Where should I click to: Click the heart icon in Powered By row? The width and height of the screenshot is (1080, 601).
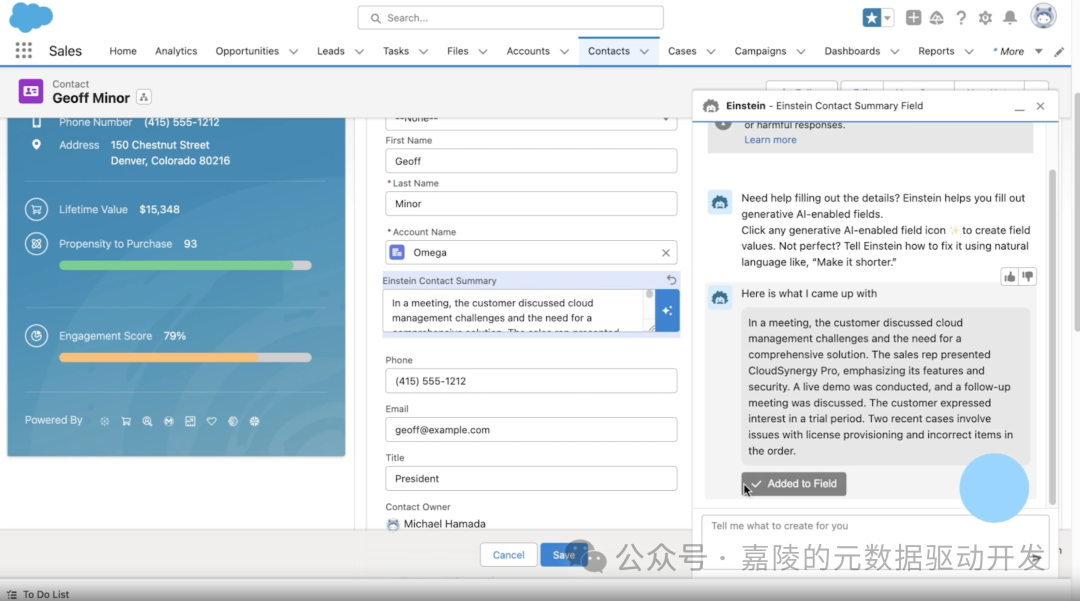[x=211, y=421]
